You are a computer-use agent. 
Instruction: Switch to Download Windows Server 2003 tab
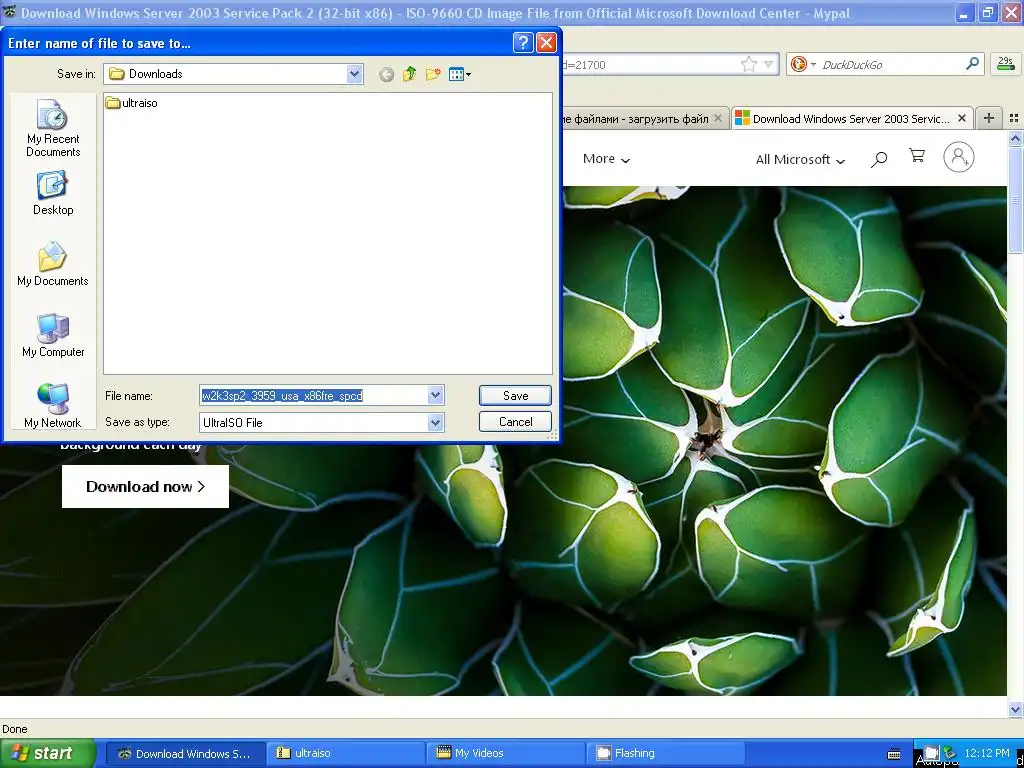(x=850, y=118)
